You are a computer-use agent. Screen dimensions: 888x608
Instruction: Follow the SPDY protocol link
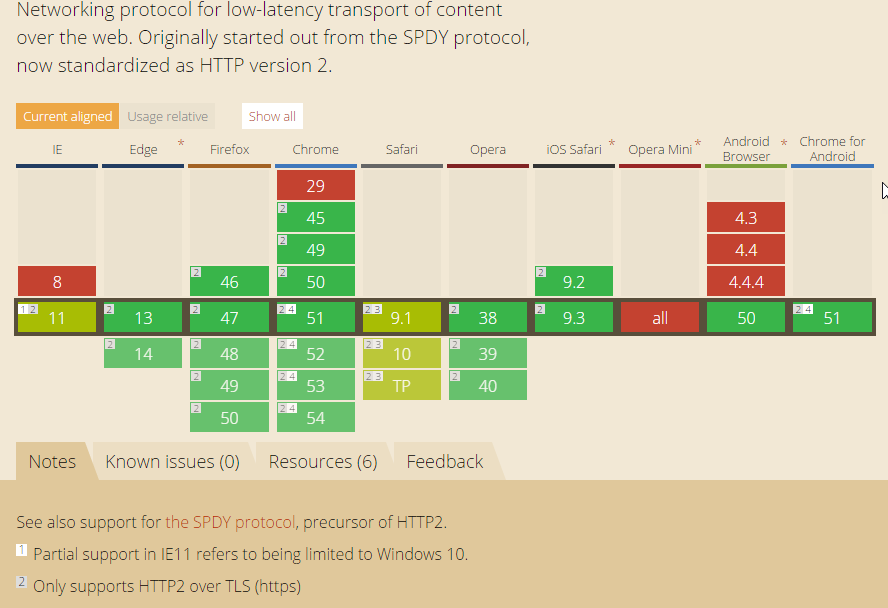point(230,522)
